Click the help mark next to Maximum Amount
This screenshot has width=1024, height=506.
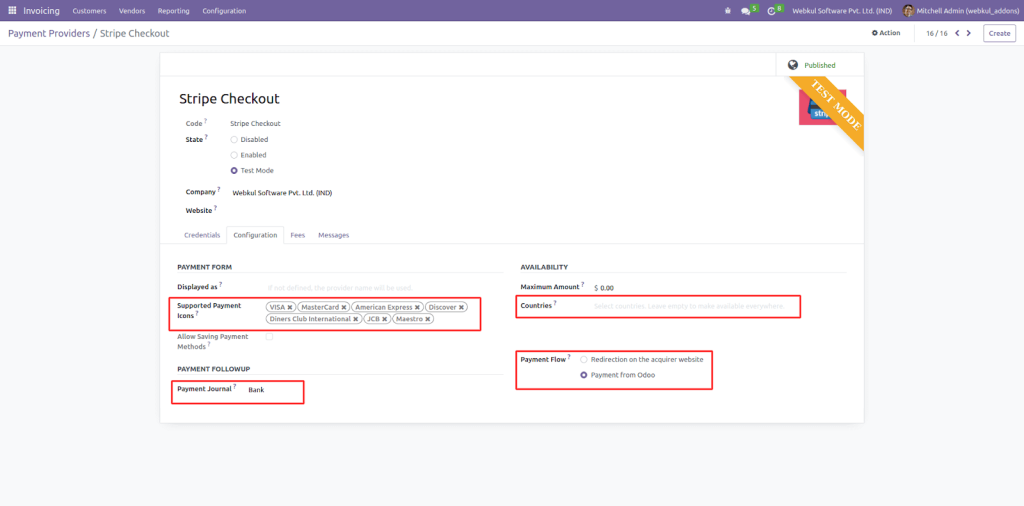click(x=583, y=284)
